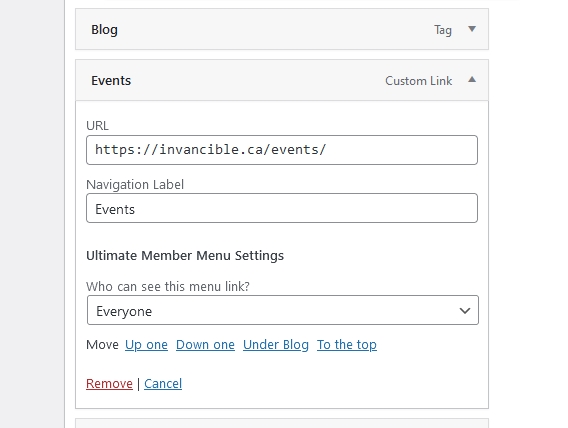
Task: Focus the Navigation Label text box
Action: [282, 208]
